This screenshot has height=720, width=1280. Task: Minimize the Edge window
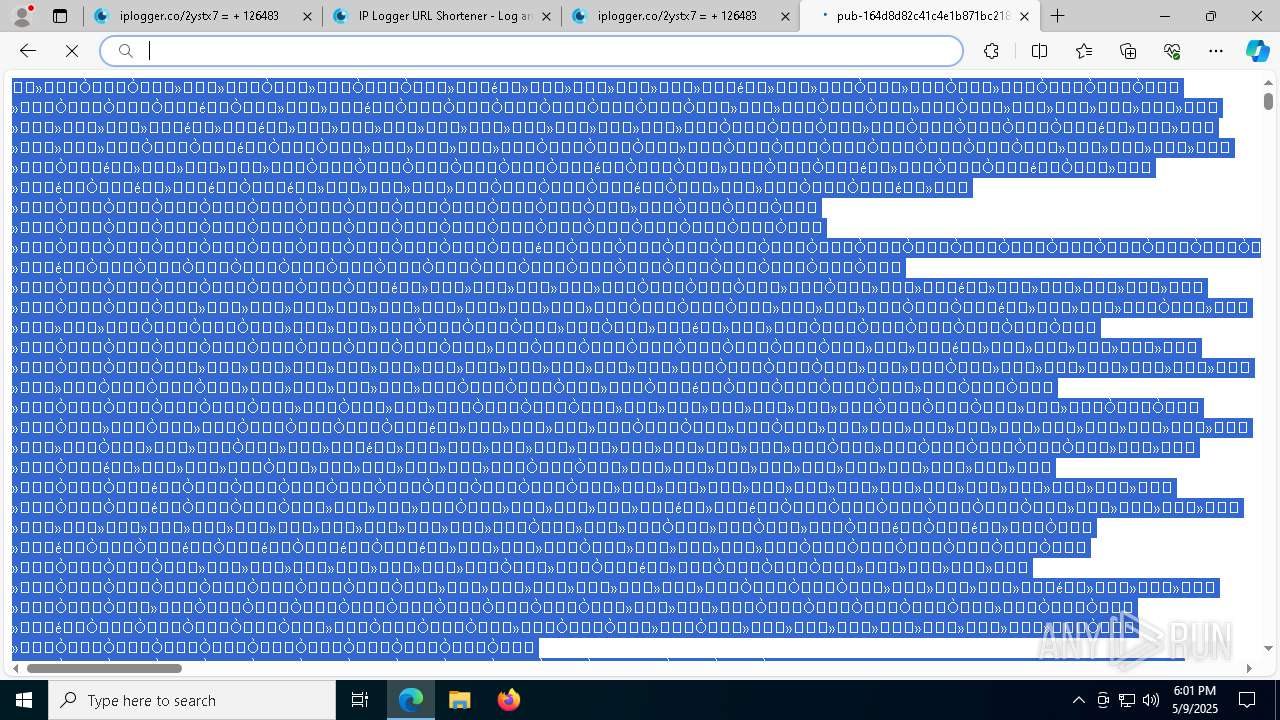tap(1165, 16)
